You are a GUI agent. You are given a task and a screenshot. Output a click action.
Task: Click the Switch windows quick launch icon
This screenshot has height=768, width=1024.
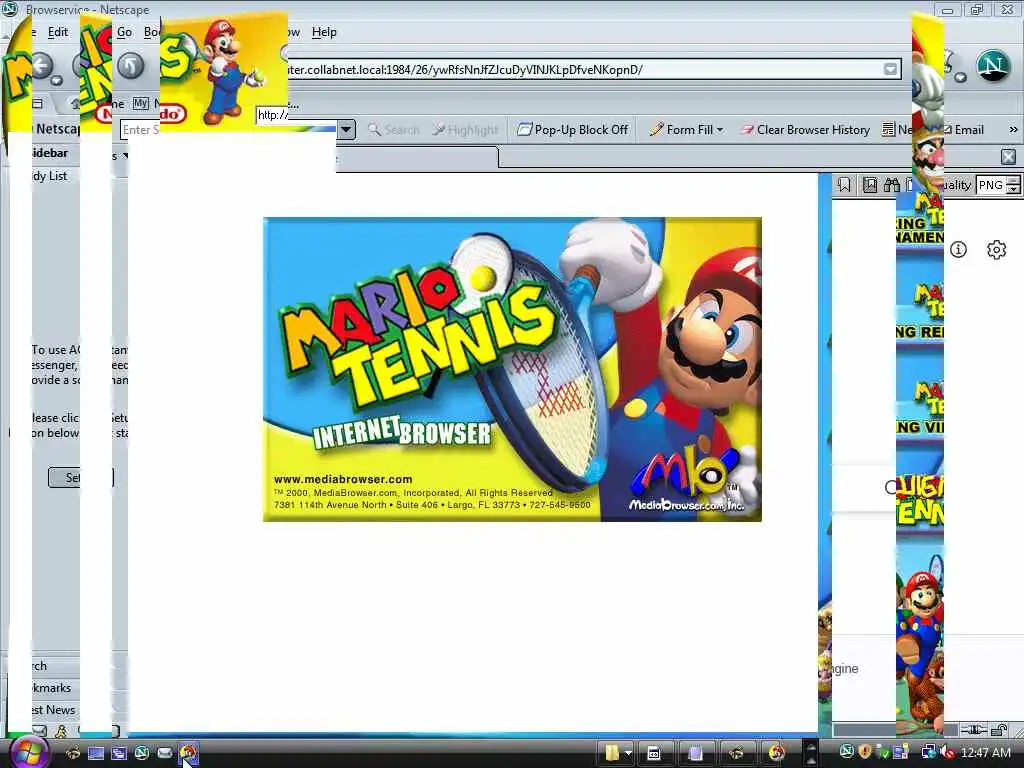pos(119,753)
